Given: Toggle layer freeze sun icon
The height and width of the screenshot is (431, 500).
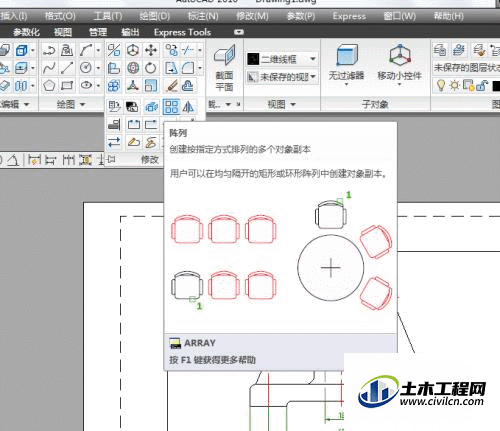Looking at the screenshot, I should click(x=455, y=86).
